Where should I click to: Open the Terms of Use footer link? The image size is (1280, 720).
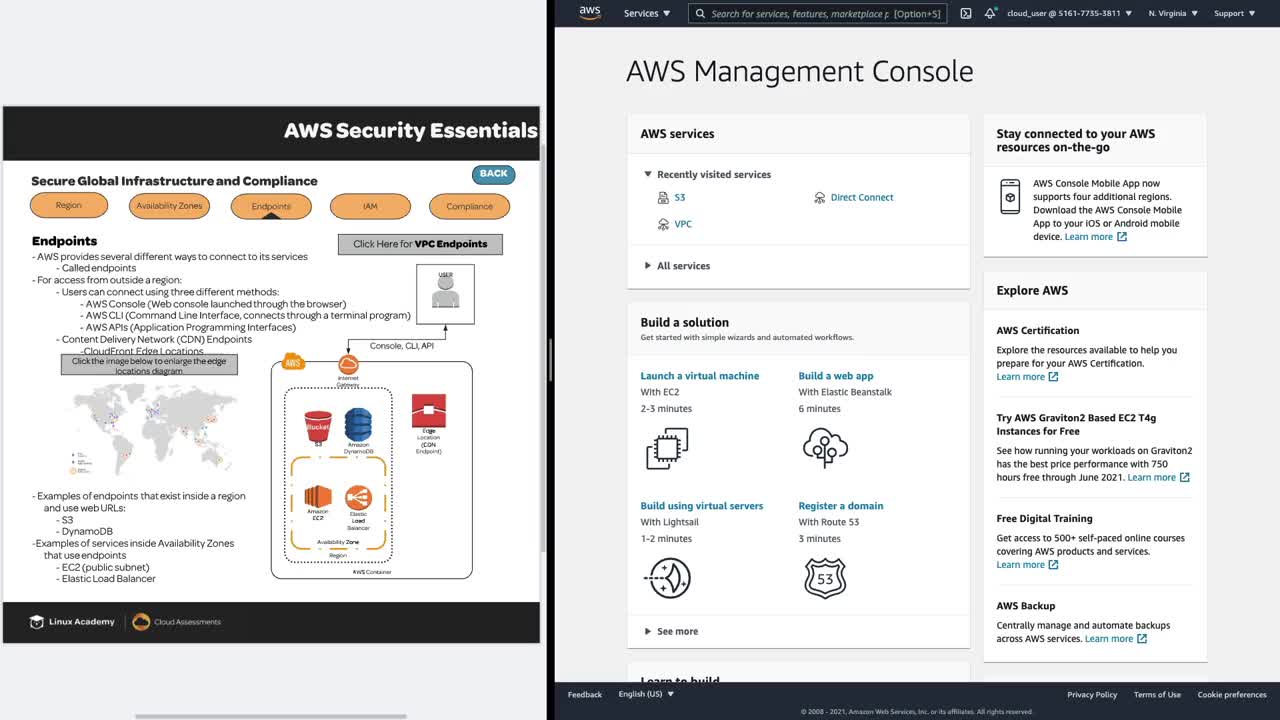[x=1158, y=695]
